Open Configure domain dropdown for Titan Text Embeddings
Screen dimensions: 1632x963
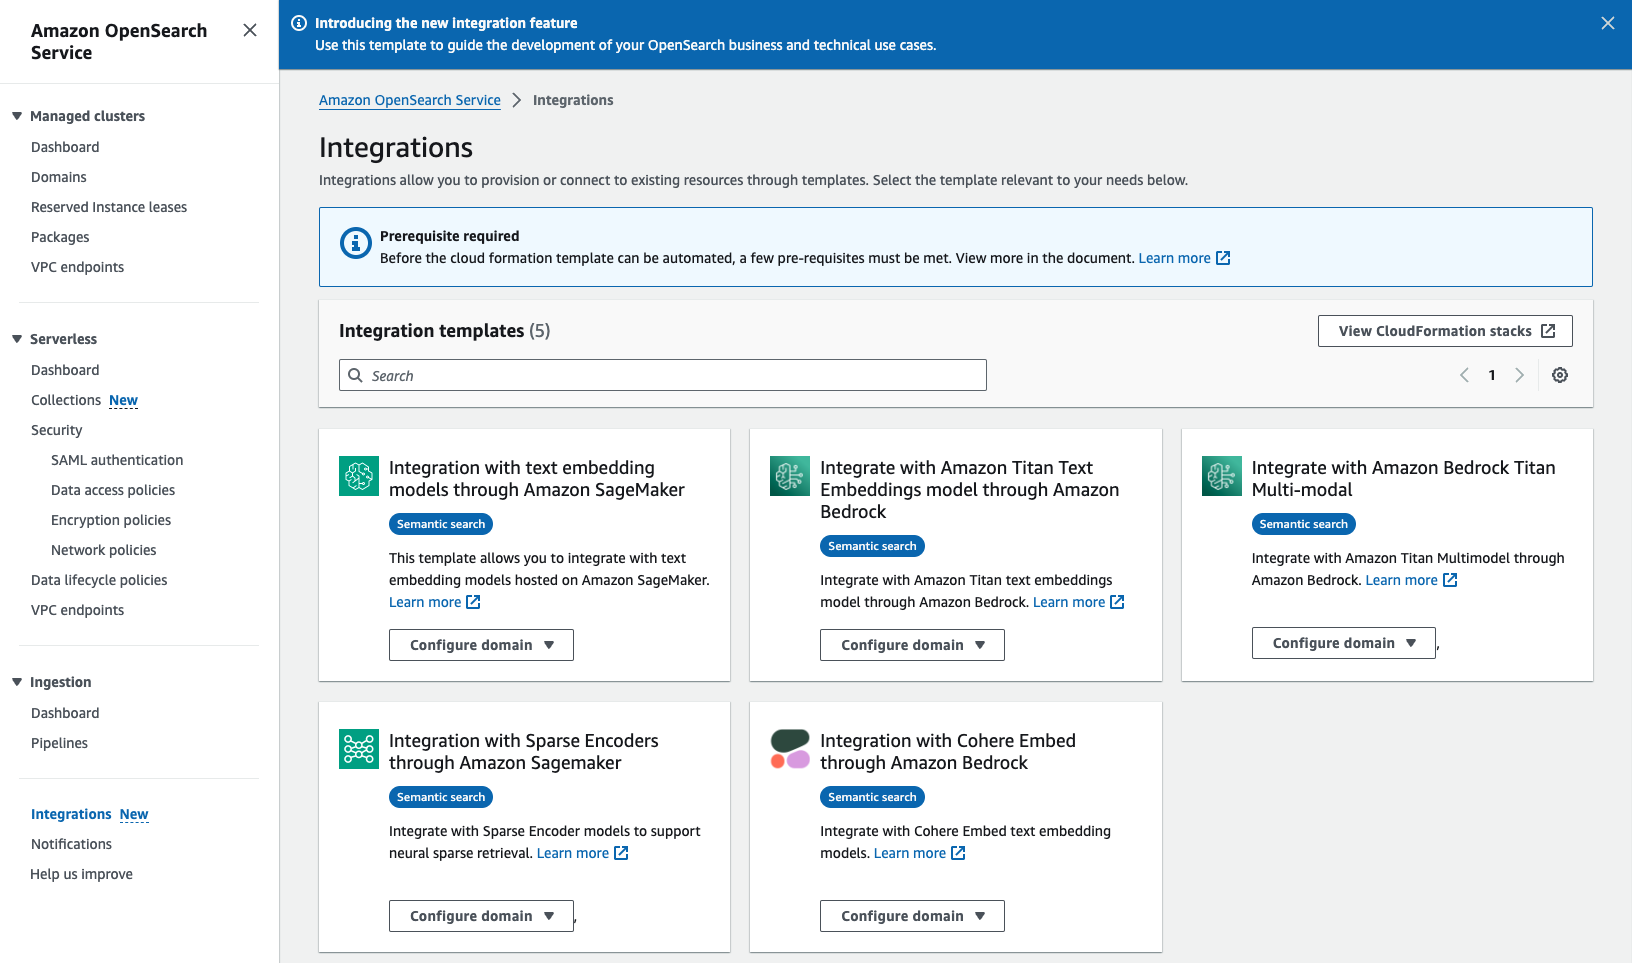(912, 645)
